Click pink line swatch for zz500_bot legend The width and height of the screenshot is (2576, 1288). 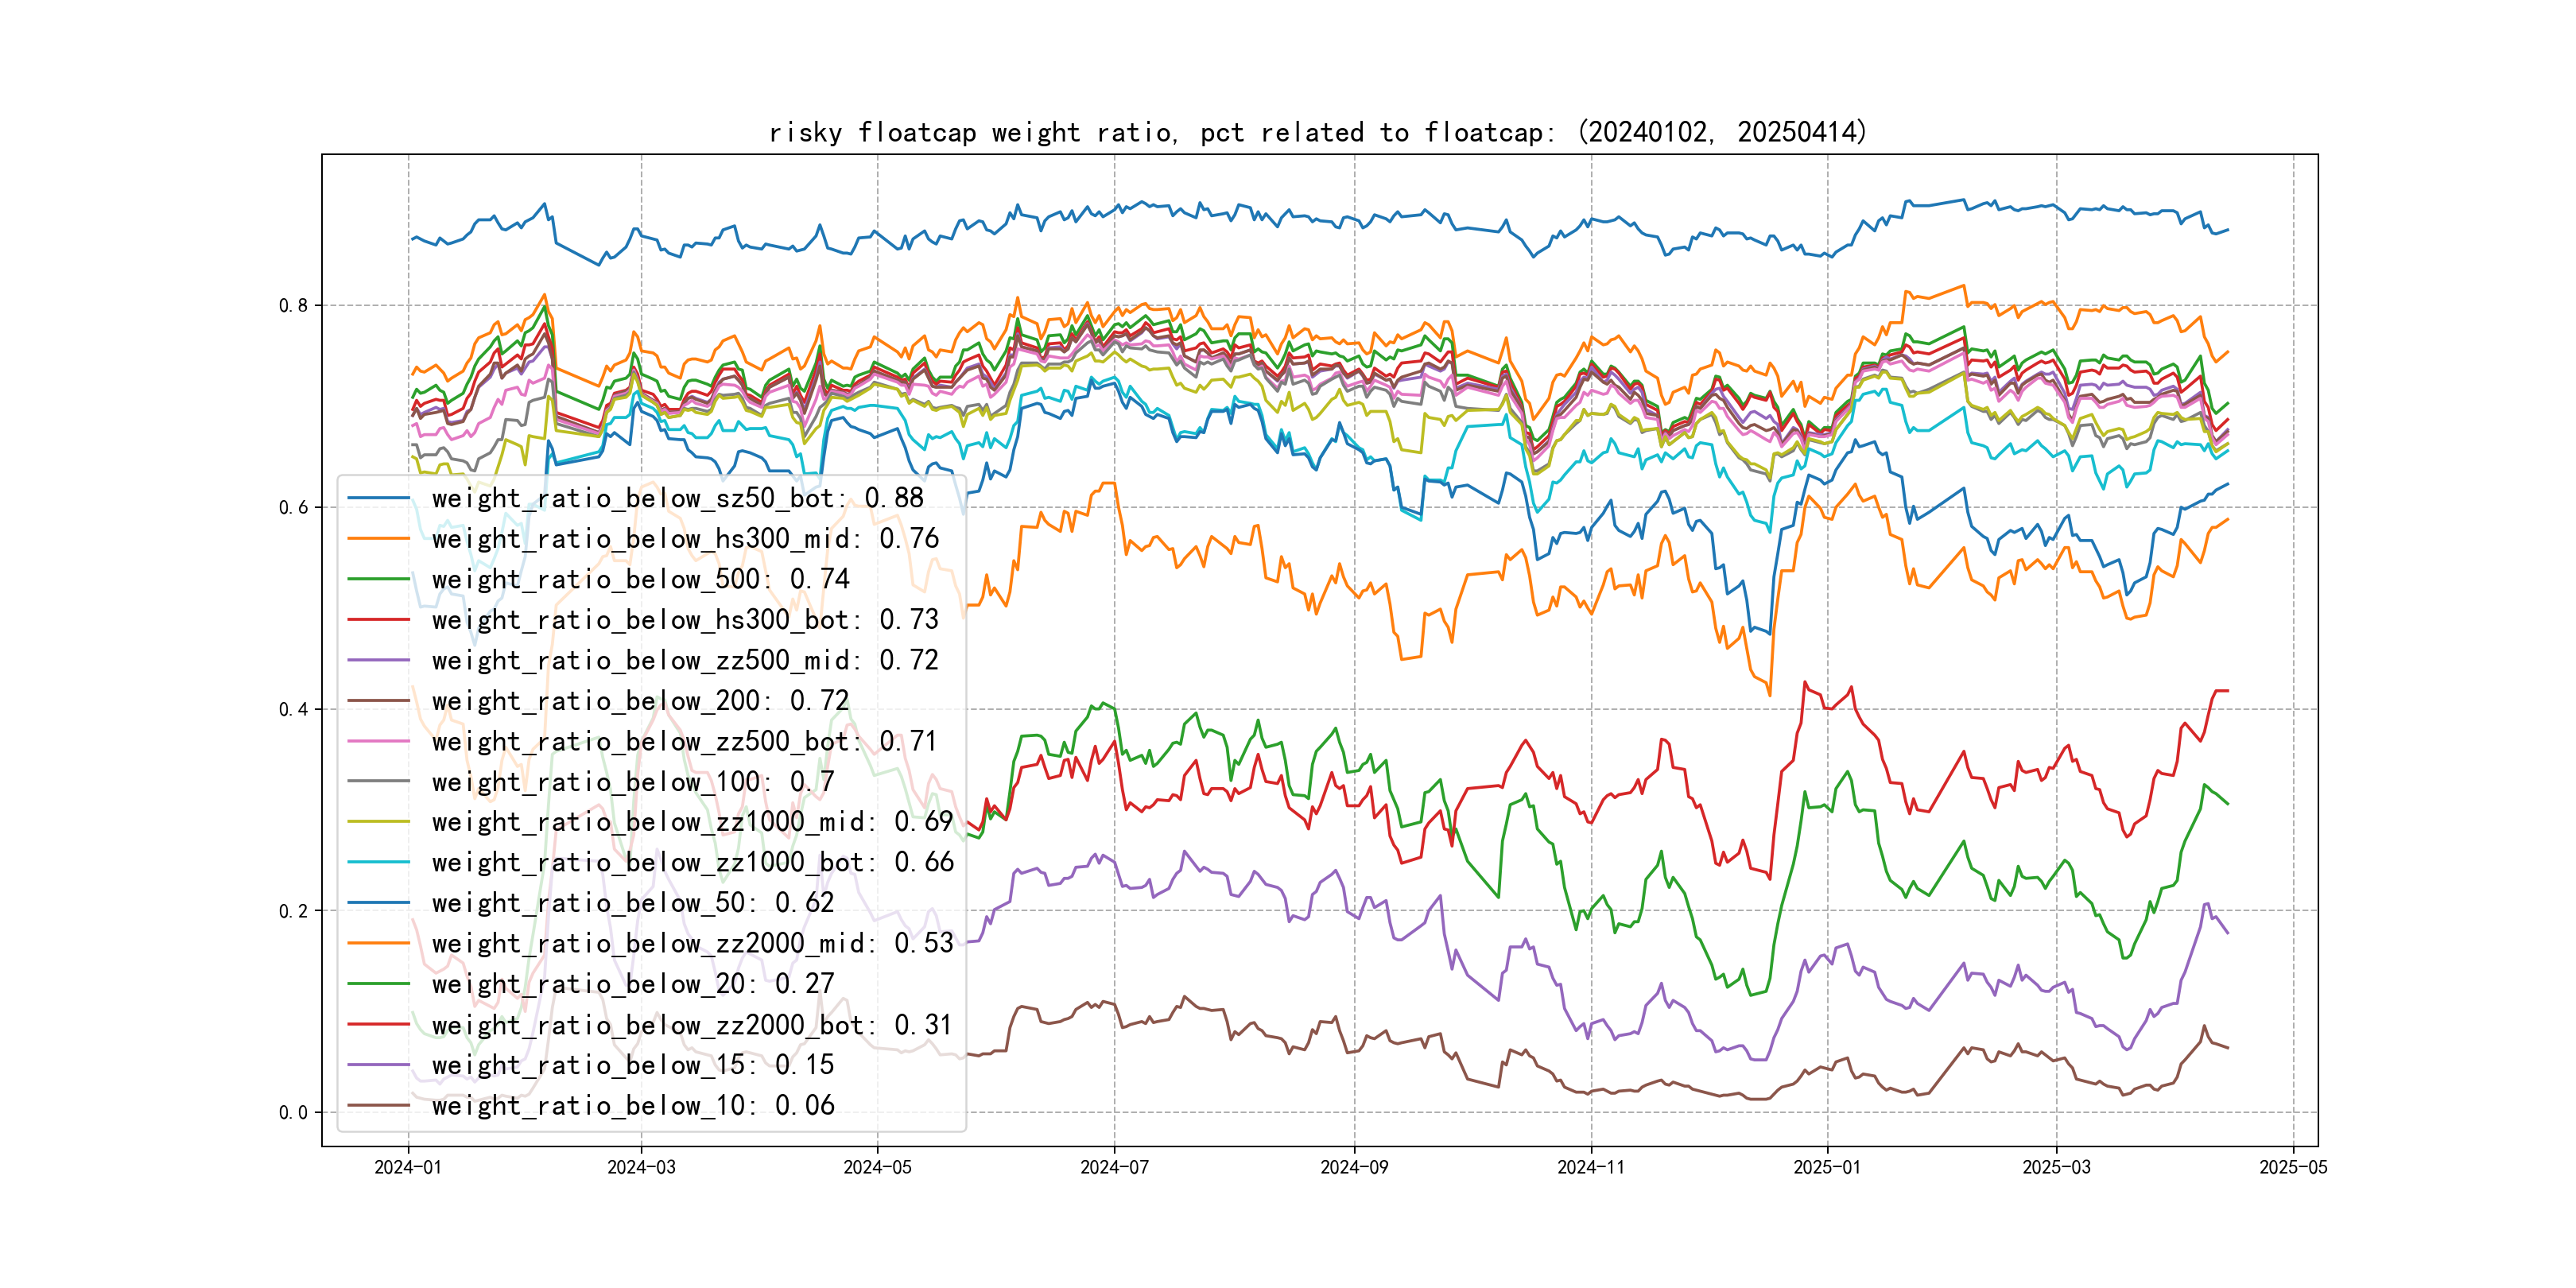click(378, 741)
